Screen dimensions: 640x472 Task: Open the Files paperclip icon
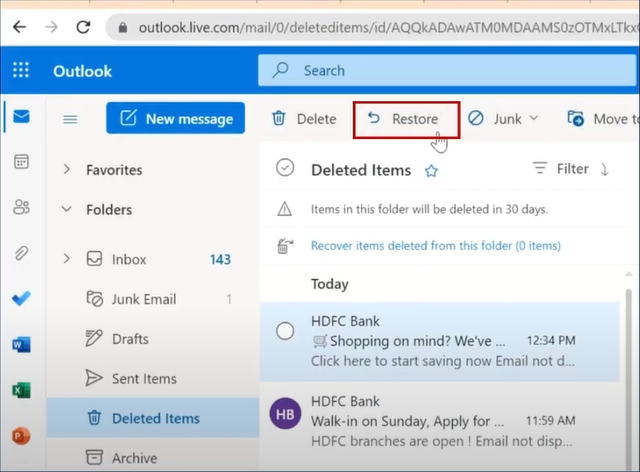pos(21,253)
